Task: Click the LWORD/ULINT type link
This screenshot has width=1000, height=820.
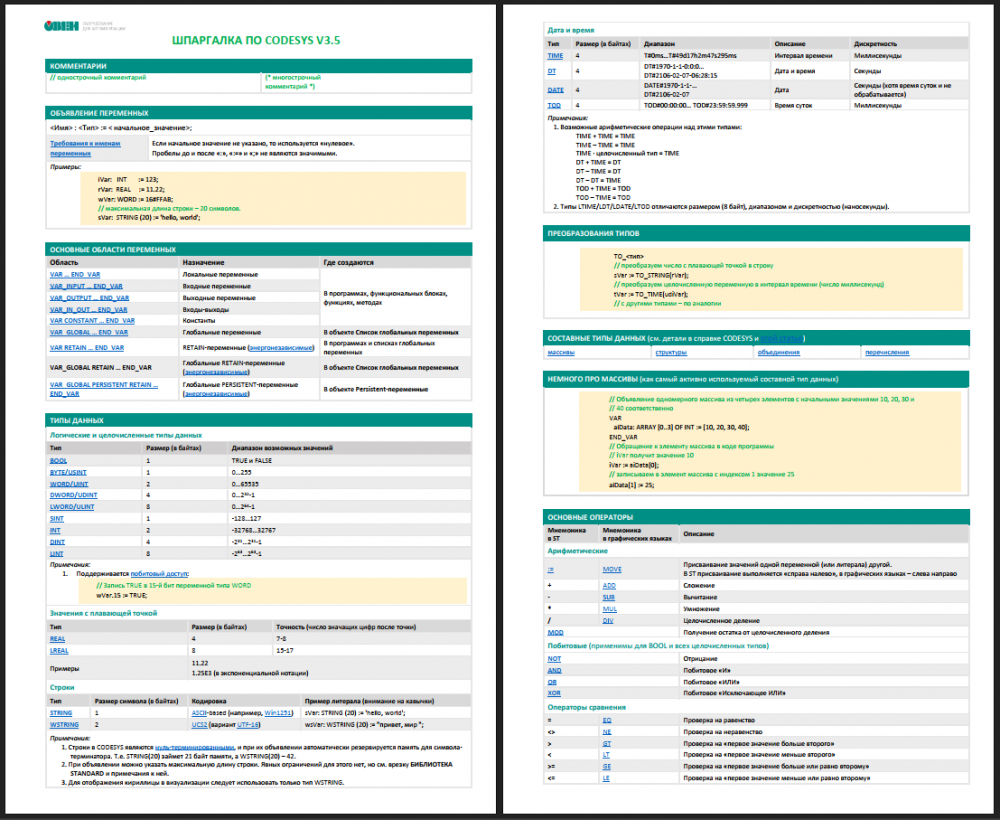Action: click(72, 506)
